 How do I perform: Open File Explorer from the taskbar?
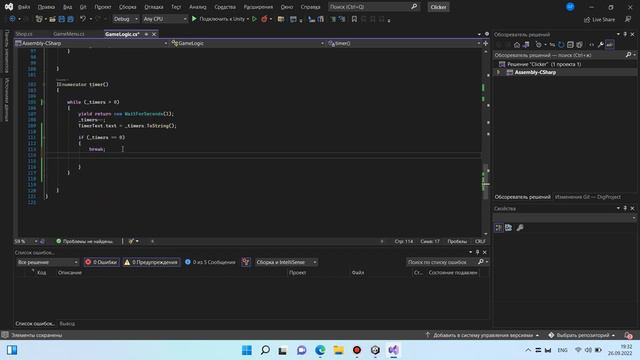(338, 350)
